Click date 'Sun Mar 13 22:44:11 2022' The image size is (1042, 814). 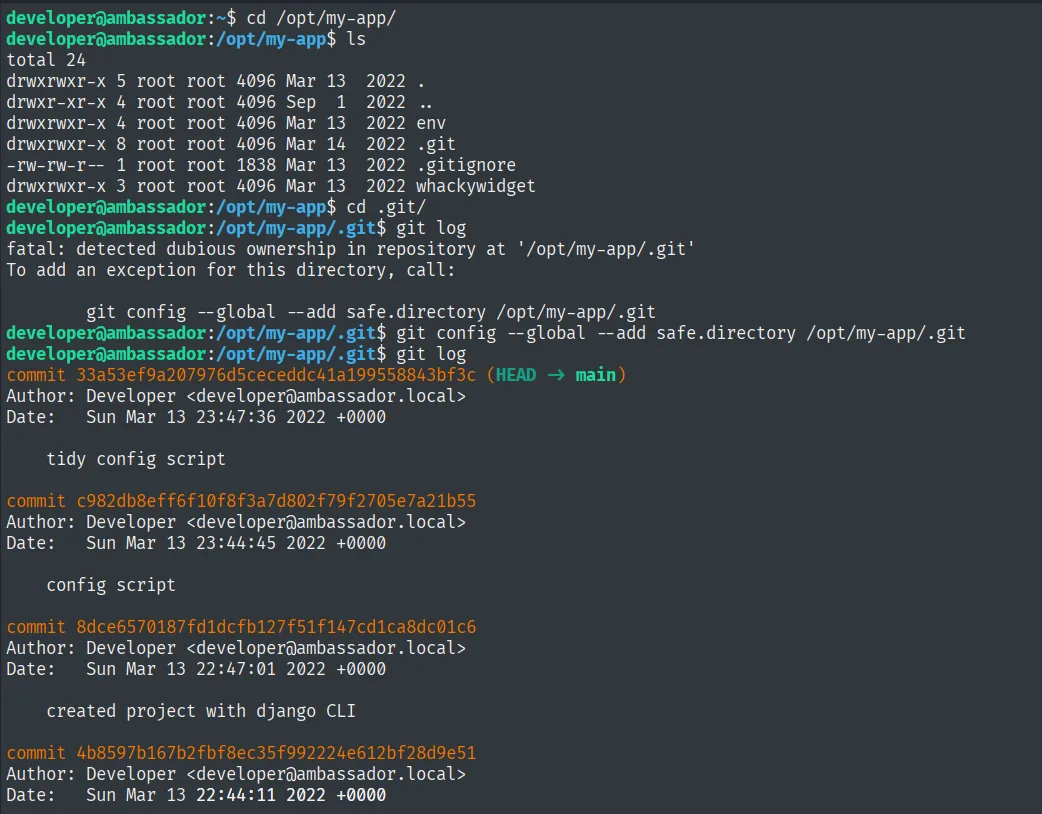(x=206, y=795)
